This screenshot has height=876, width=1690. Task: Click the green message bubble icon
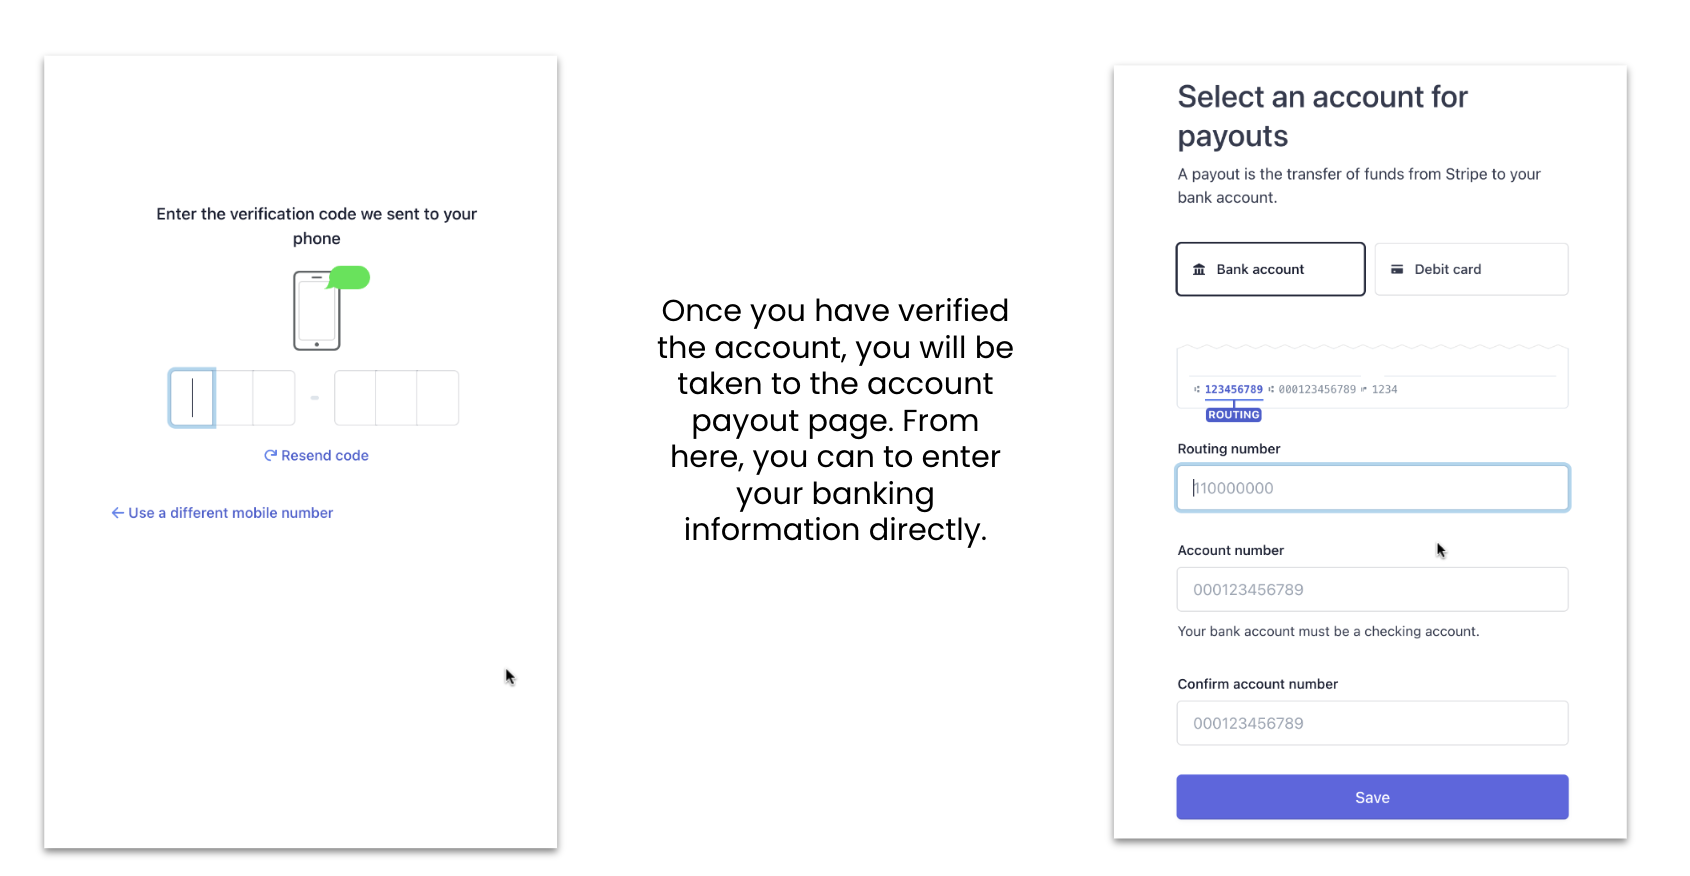click(350, 277)
